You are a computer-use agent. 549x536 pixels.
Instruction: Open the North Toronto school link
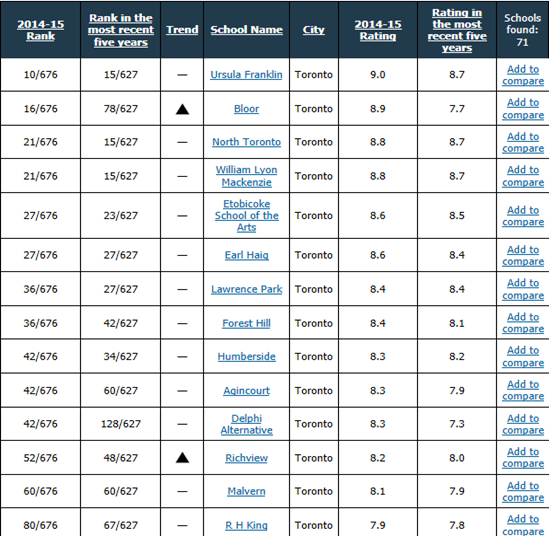click(246, 142)
